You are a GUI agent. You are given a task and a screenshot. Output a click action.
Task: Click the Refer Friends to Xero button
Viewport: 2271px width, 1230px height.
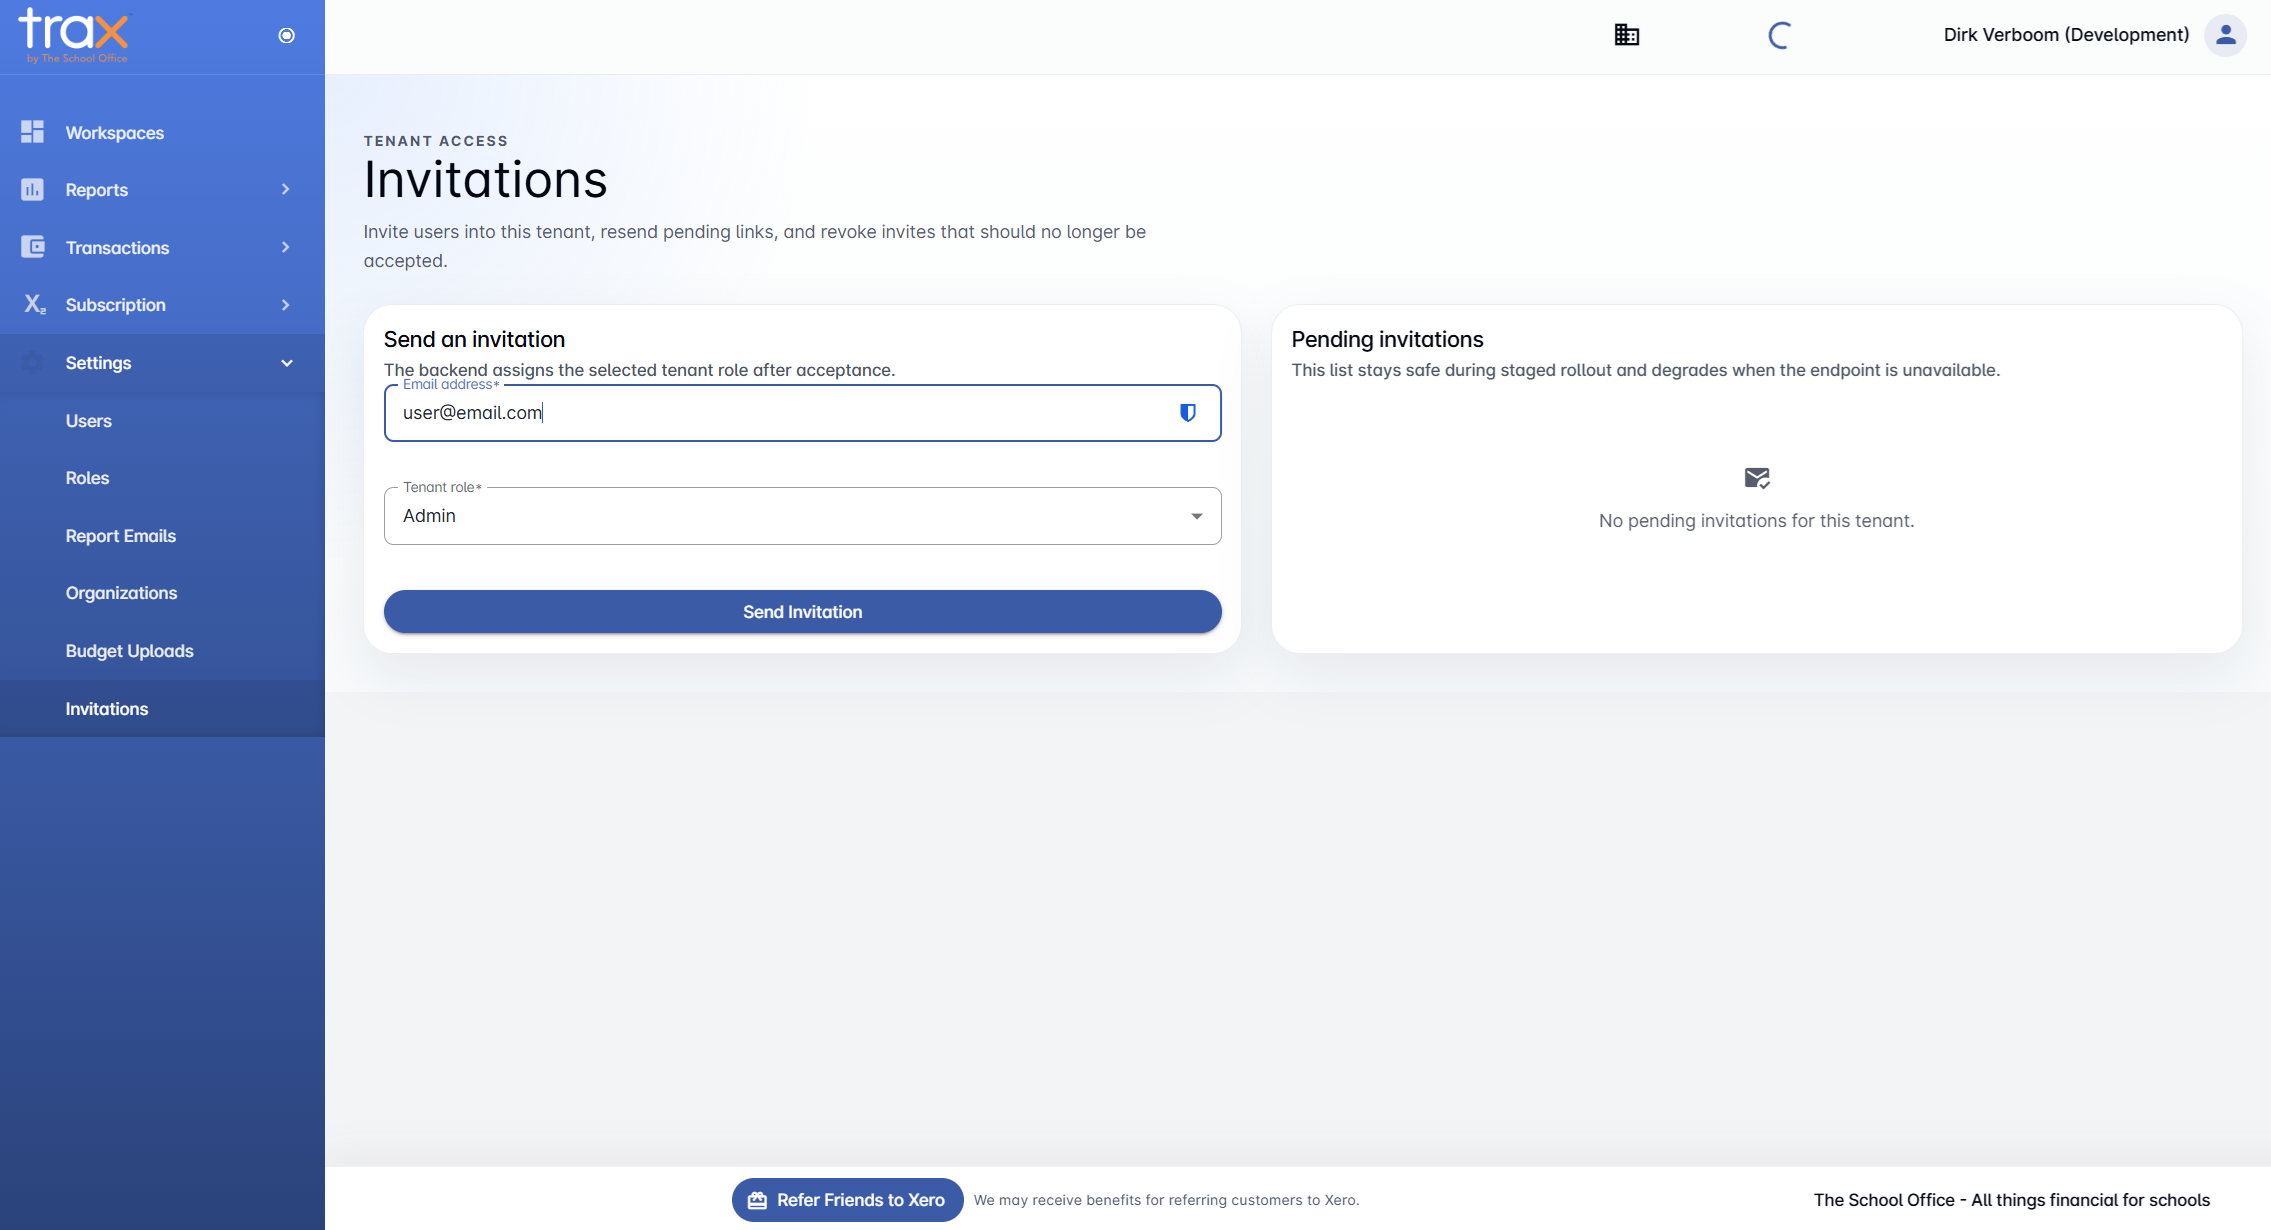point(847,1200)
